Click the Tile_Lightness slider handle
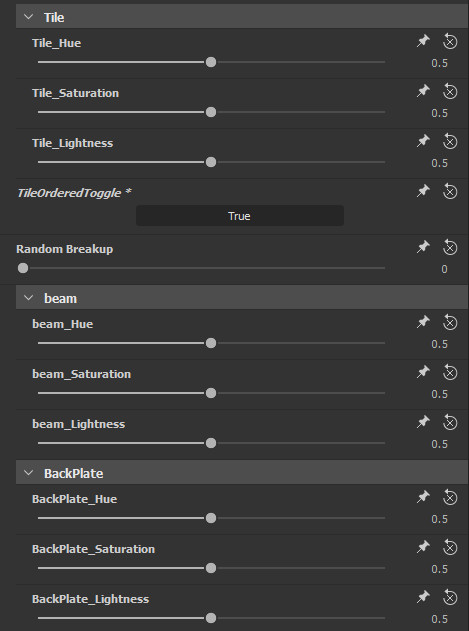This screenshot has width=469, height=631. click(x=211, y=162)
